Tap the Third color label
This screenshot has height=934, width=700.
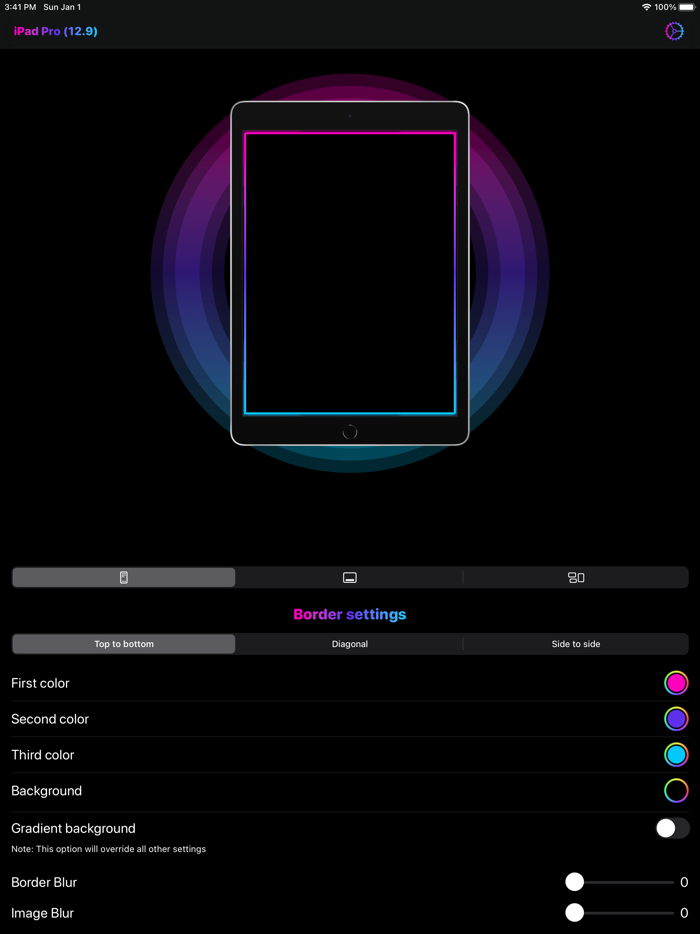(43, 755)
